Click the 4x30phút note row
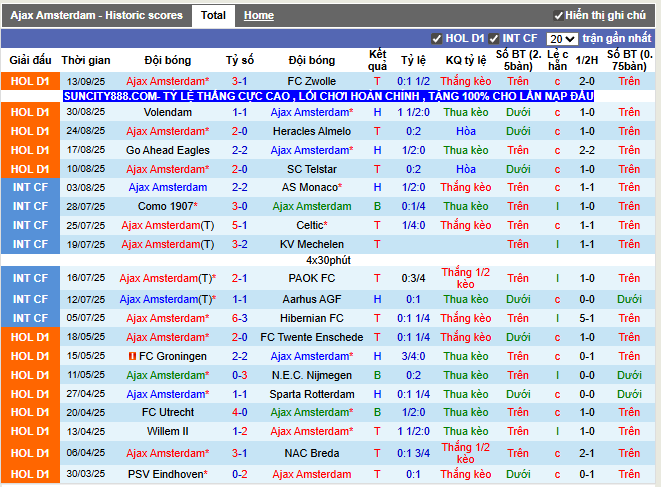The width and height of the screenshot is (661, 487). (328, 260)
